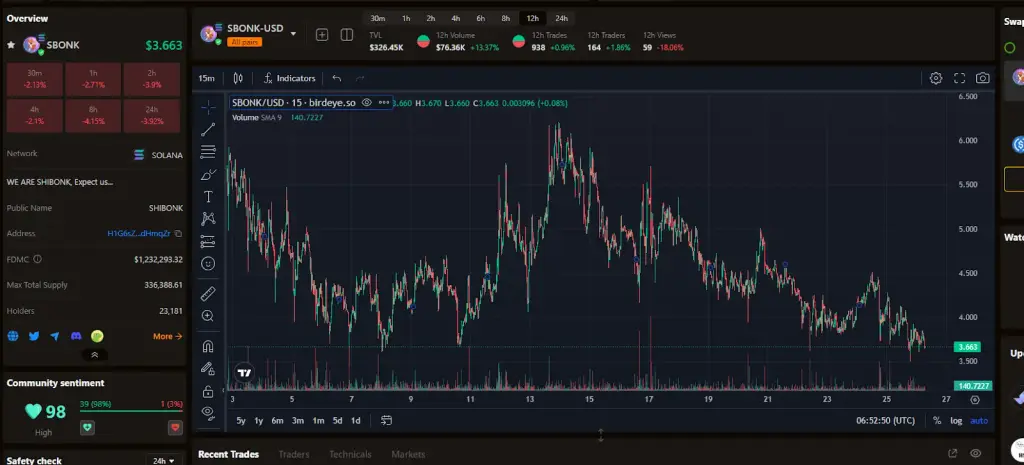1024x465 pixels.
Task: Select the 24h stats timeframe
Action: [x=562, y=18]
